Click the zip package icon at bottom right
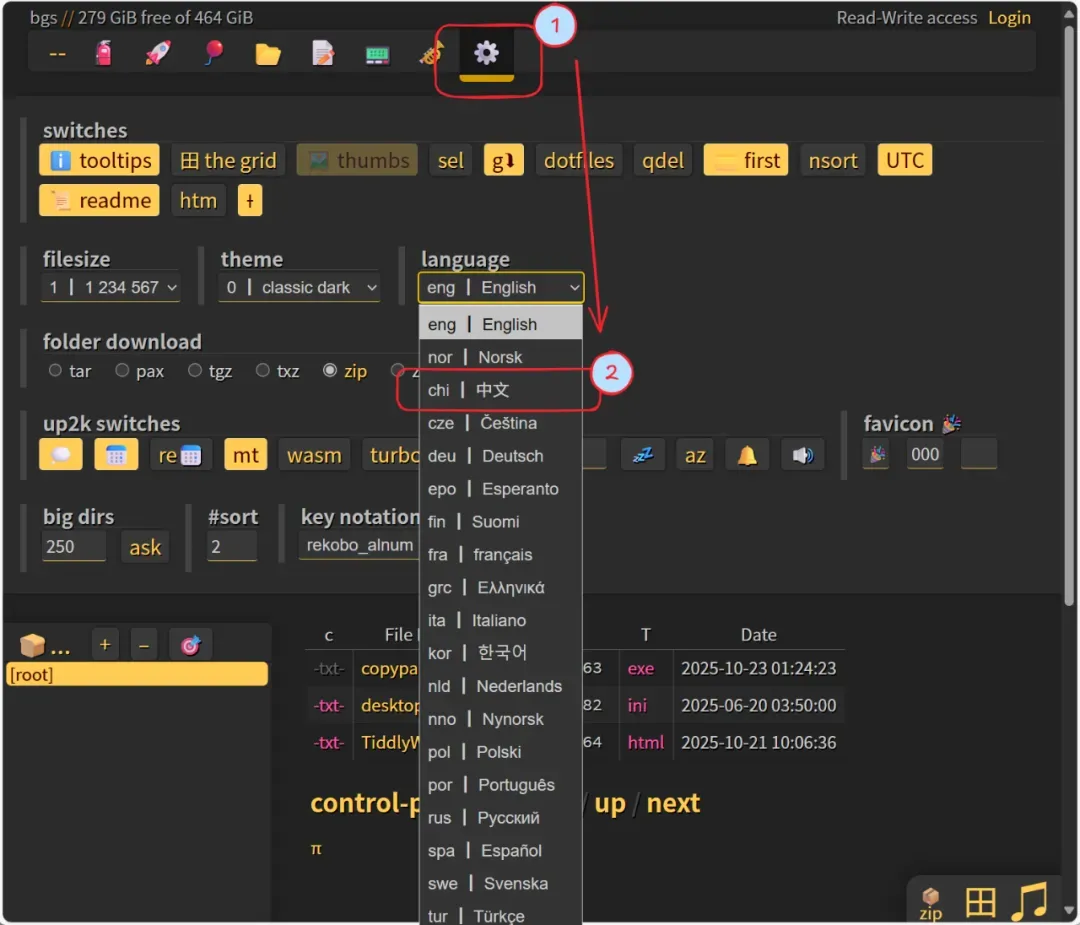The height and width of the screenshot is (925, 1080). pos(931,903)
